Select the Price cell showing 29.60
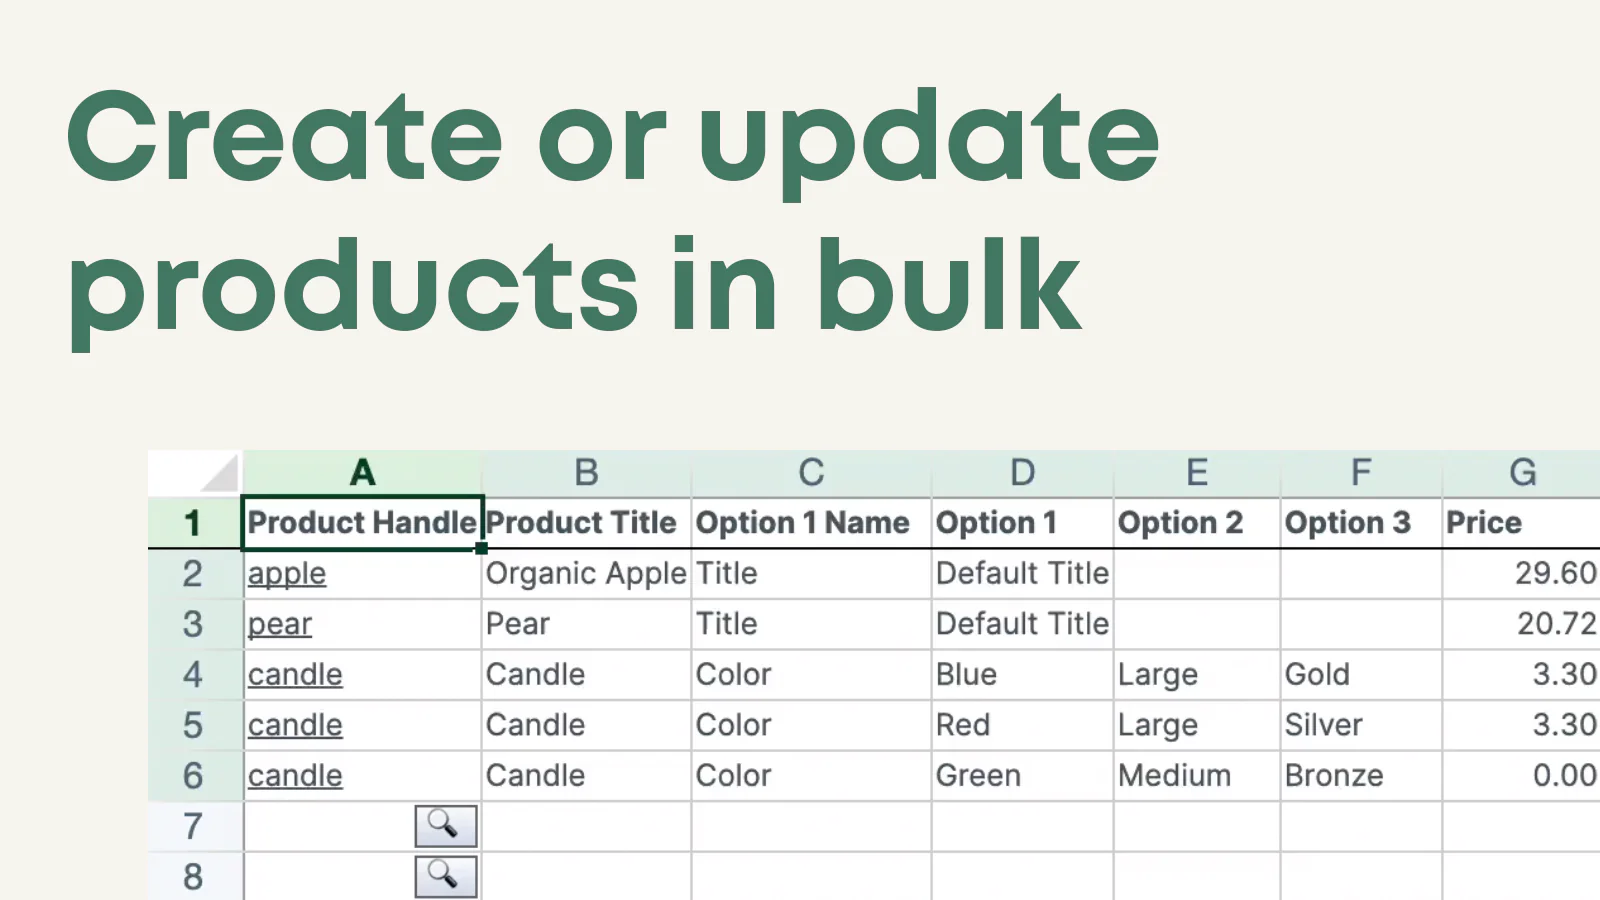The height and width of the screenshot is (900, 1600). (x=1521, y=574)
